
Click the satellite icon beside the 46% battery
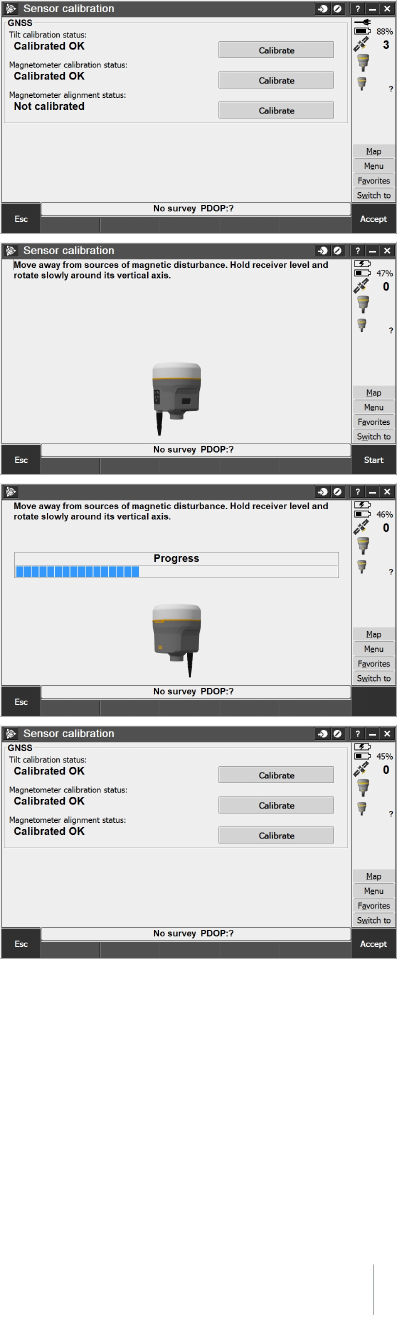tap(361, 529)
